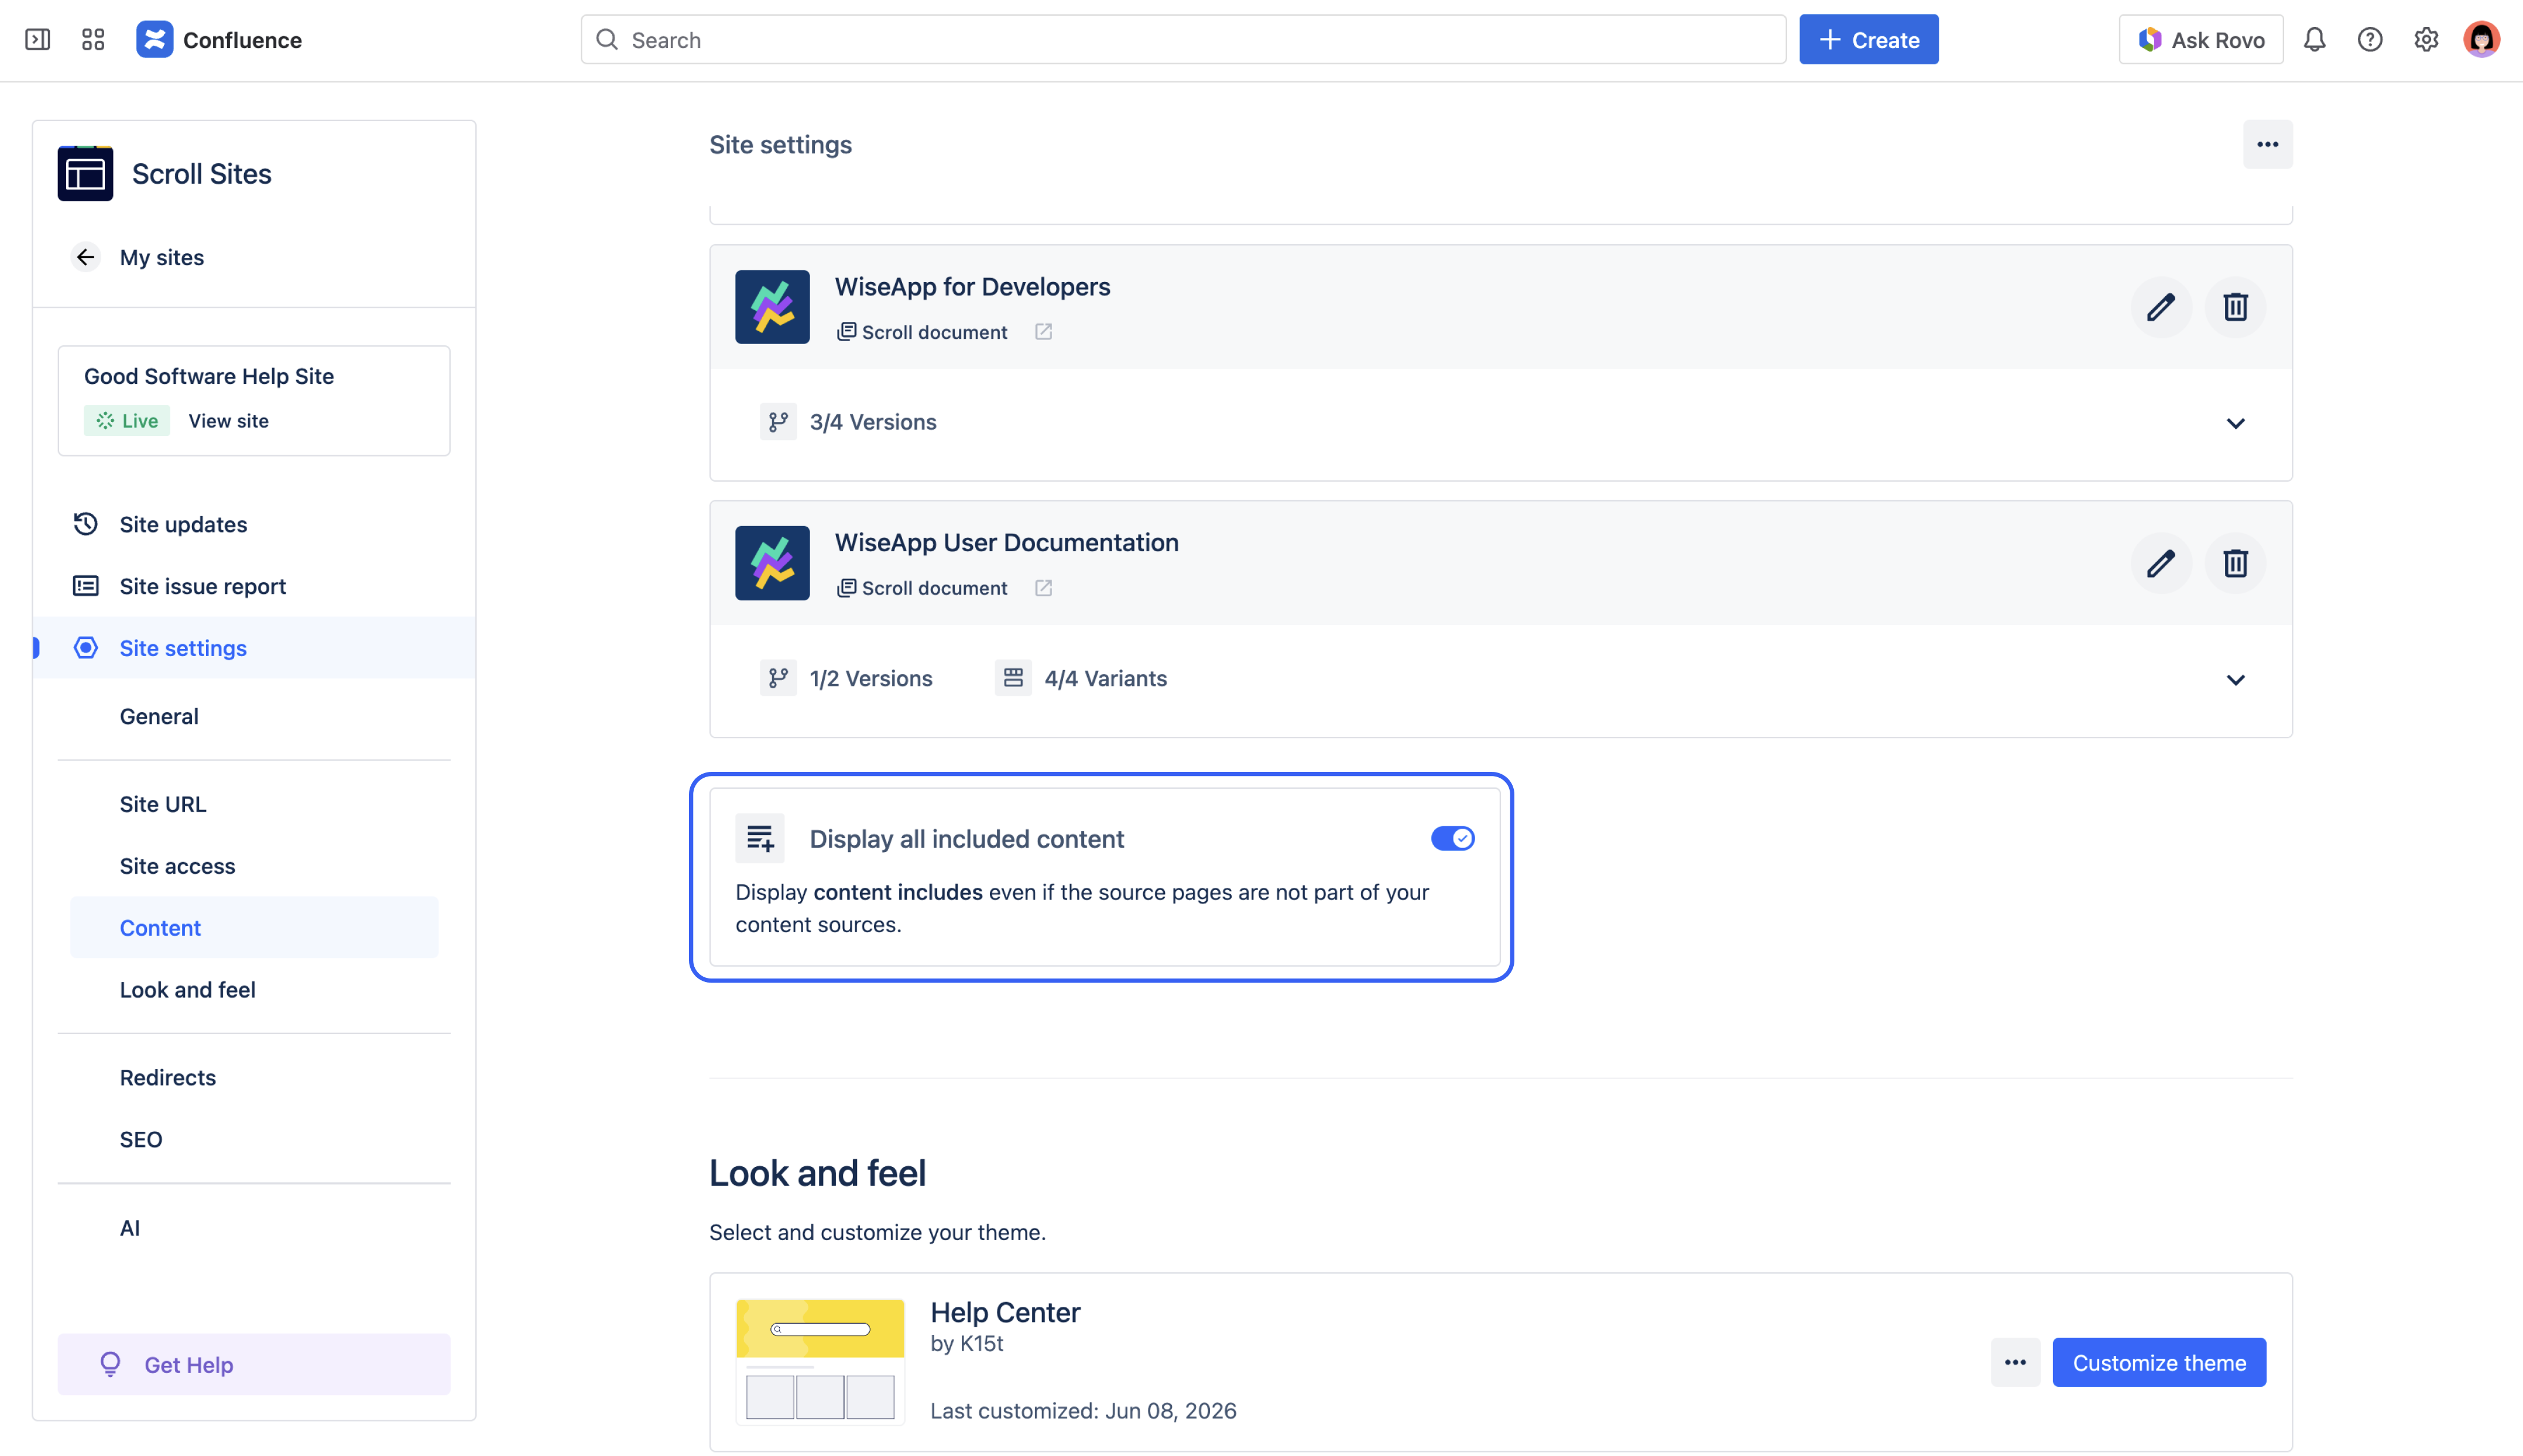Open SEO settings
The image size is (2523, 1456).
point(140,1140)
